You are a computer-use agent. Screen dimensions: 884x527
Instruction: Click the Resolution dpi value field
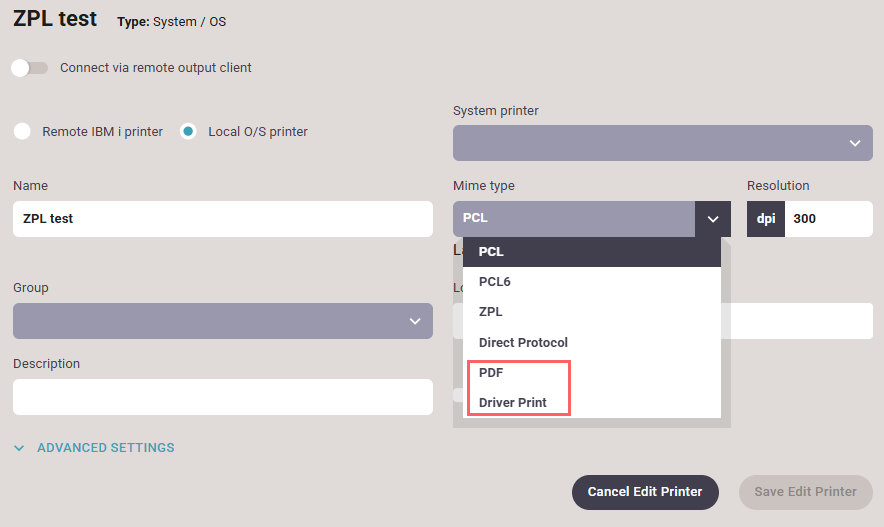tap(828, 218)
